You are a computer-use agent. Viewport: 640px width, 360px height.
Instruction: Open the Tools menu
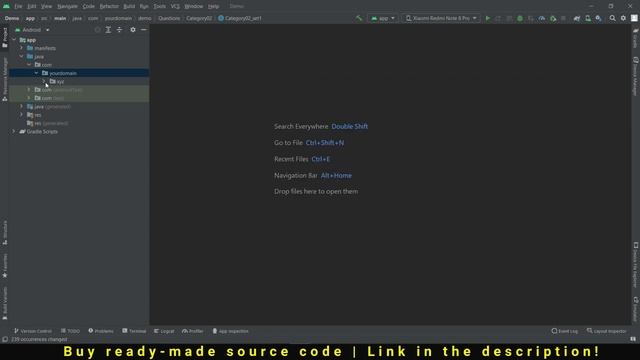tap(160, 7)
